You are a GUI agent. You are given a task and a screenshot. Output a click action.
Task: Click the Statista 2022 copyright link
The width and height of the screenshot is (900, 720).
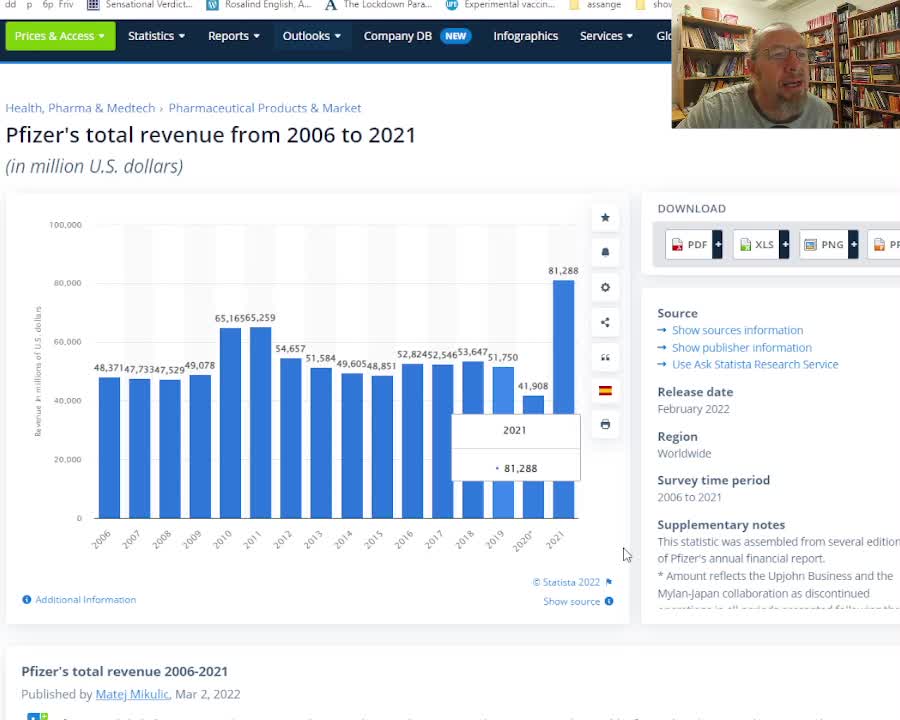coord(567,582)
